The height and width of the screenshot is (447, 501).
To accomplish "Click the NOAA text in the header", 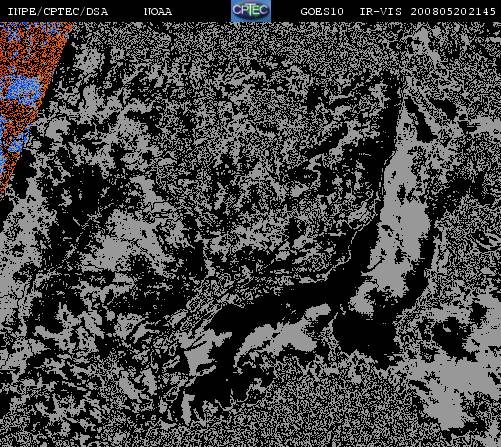I will pyautogui.click(x=158, y=12).
